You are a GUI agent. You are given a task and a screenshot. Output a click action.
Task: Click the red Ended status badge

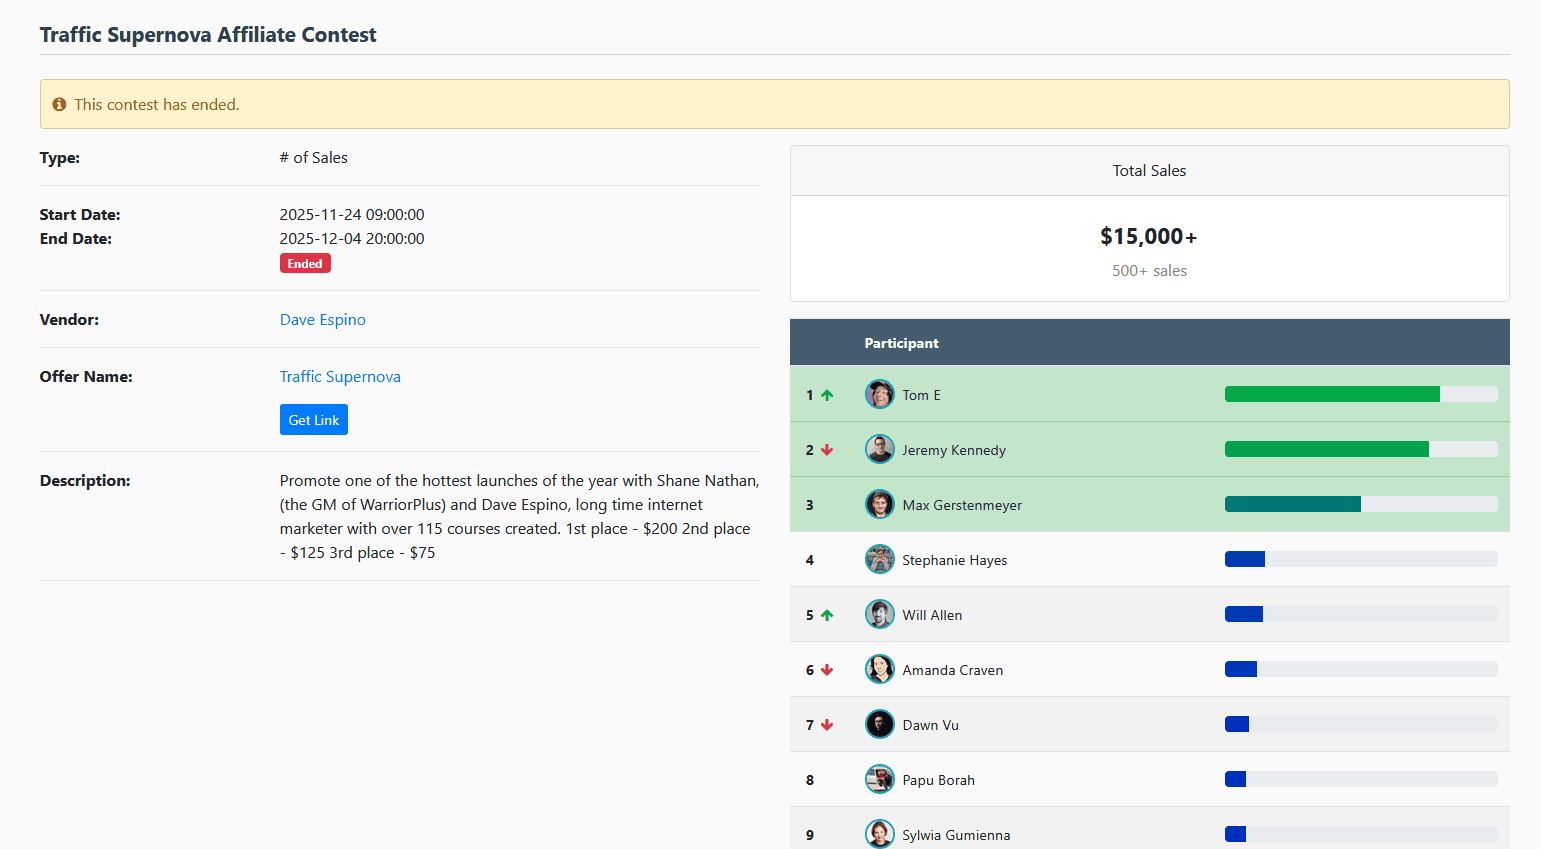click(305, 264)
